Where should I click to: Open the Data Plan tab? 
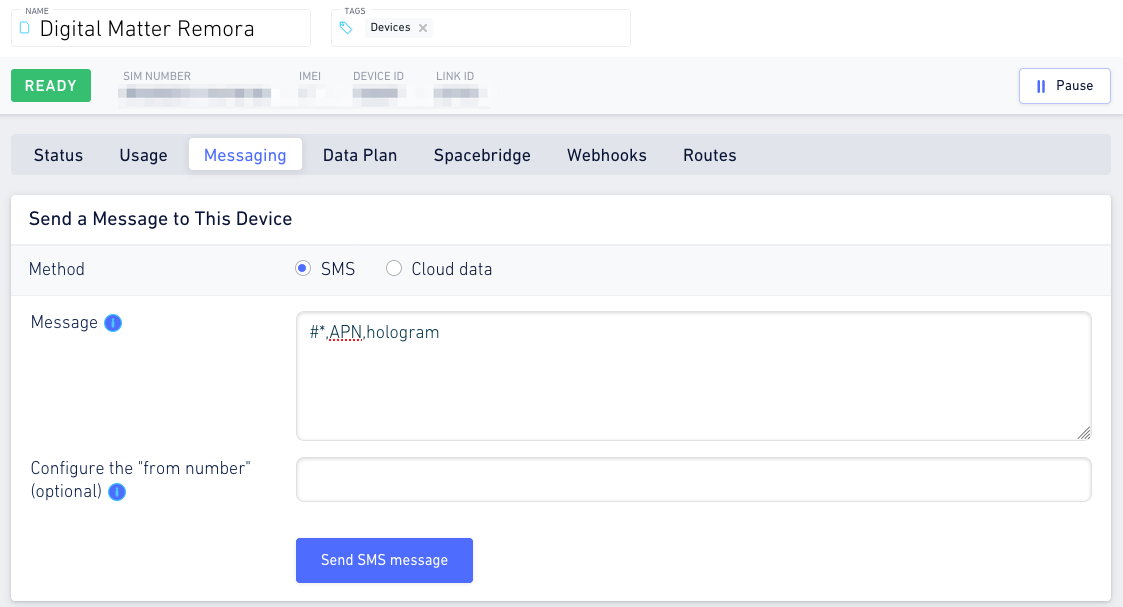(x=360, y=155)
